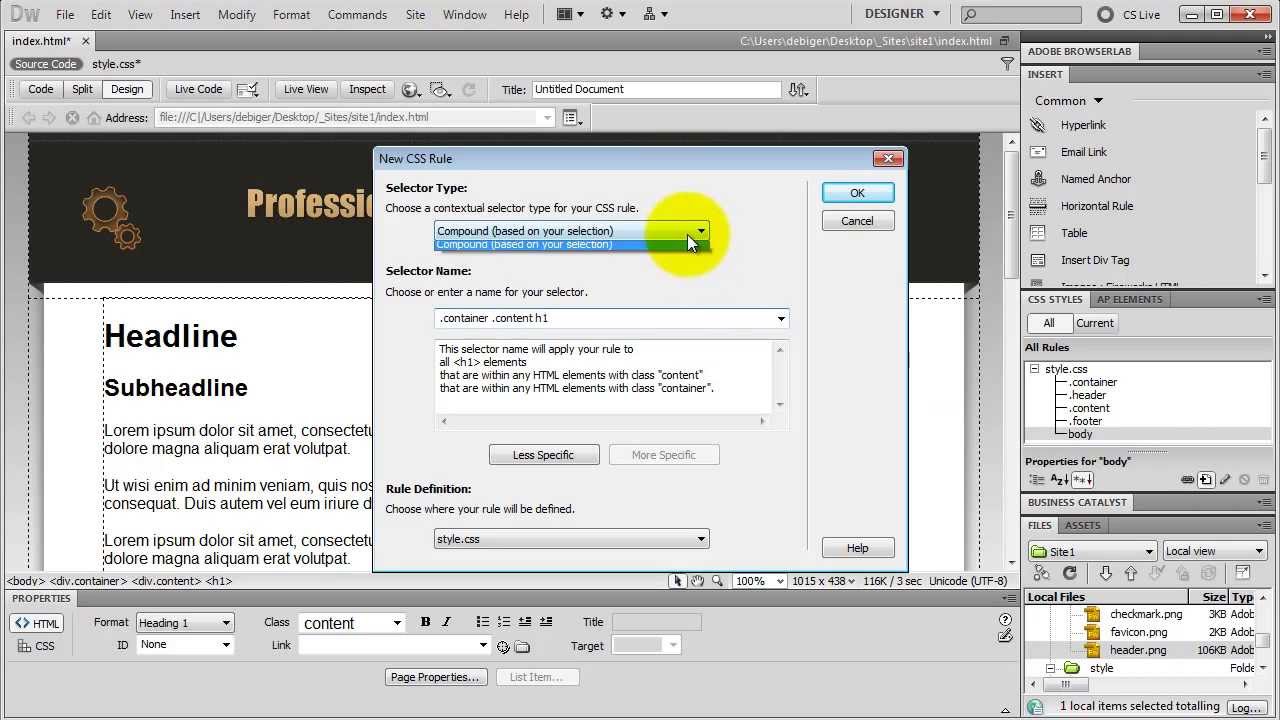Click the Get files down-arrow icon

pyautogui.click(x=1105, y=573)
